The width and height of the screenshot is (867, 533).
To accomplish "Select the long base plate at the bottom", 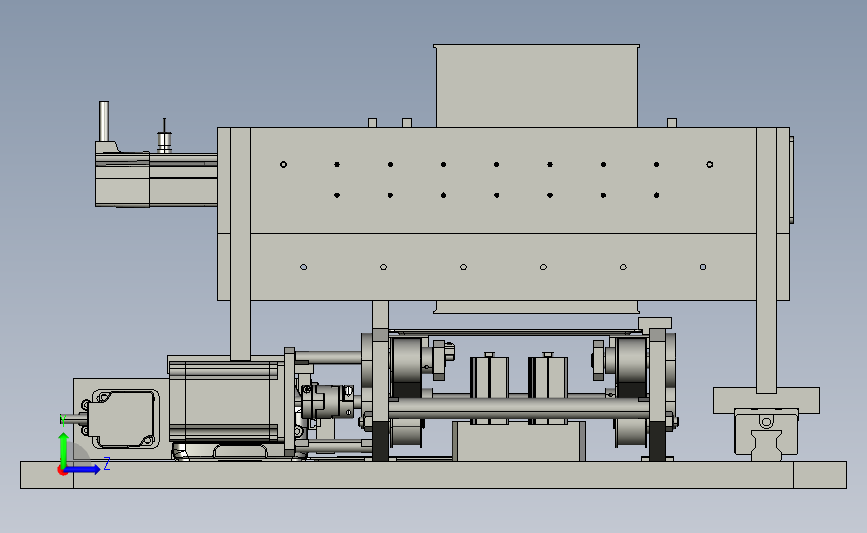I will coord(434,475).
